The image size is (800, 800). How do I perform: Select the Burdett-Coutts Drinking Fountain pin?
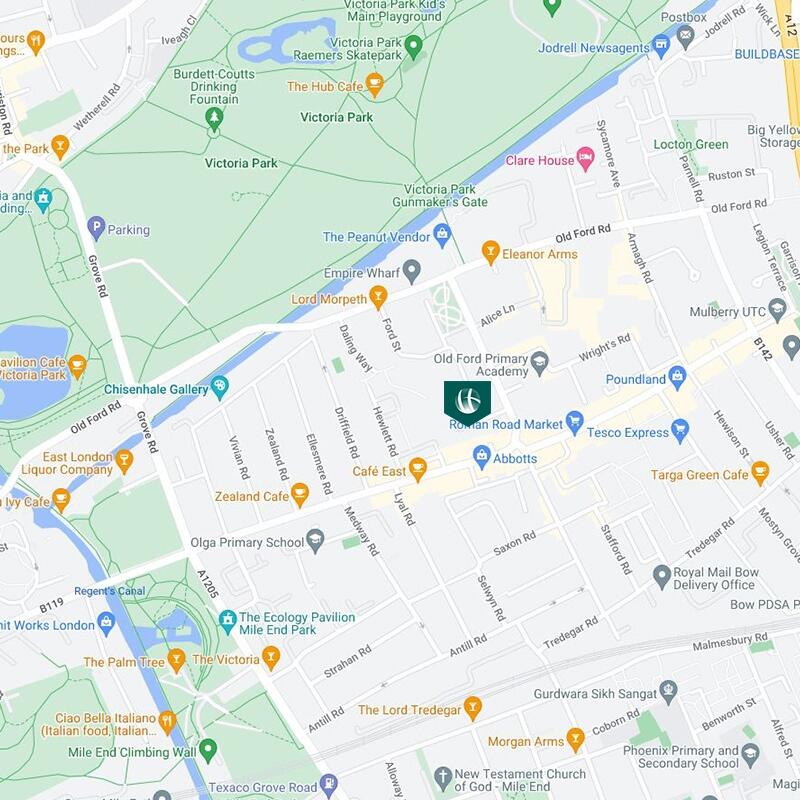[x=214, y=119]
